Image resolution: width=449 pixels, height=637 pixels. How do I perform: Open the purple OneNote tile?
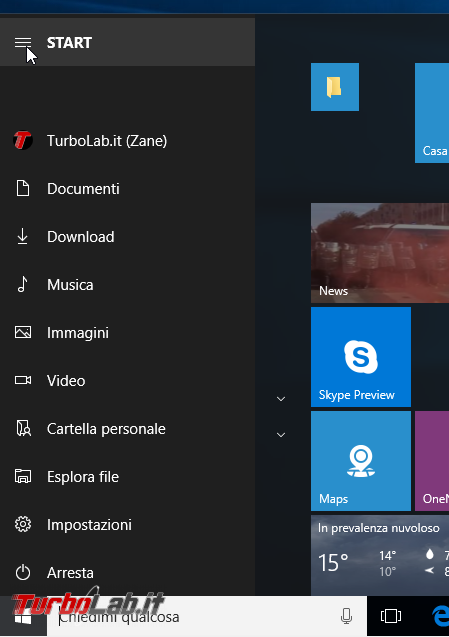coord(432,461)
